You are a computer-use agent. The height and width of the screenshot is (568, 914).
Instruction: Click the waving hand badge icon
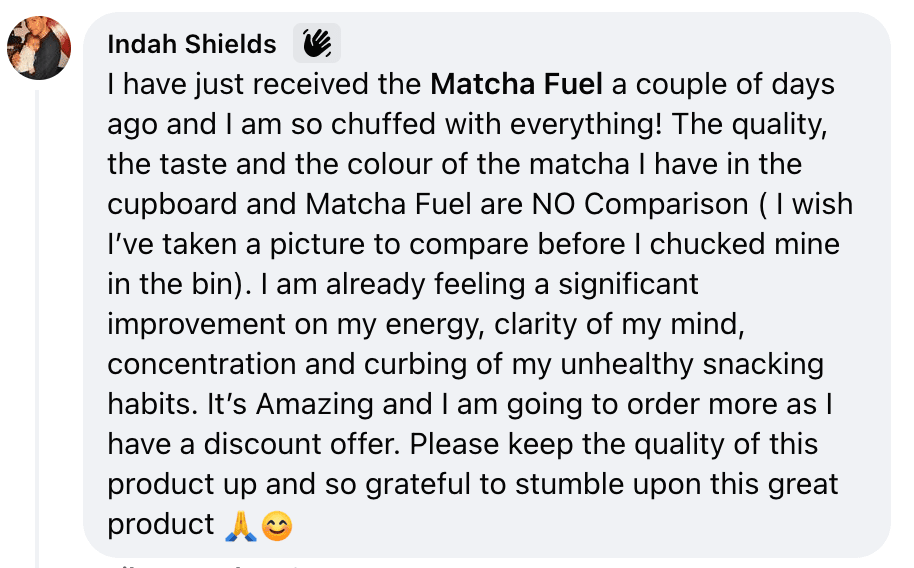[317, 43]
